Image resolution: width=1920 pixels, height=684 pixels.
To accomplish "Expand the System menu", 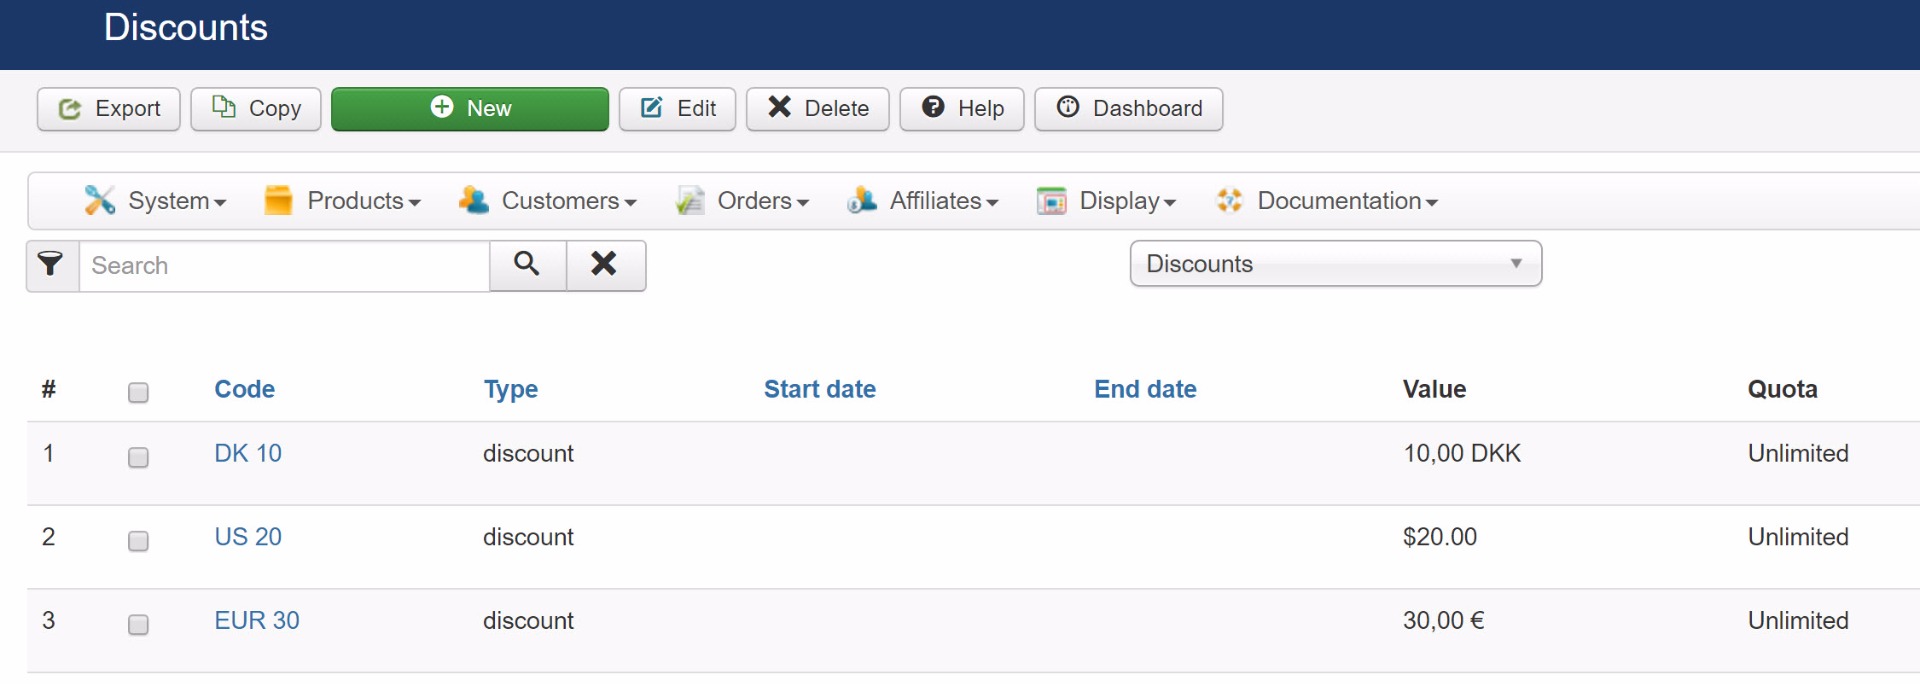I will tap(155, 201).
